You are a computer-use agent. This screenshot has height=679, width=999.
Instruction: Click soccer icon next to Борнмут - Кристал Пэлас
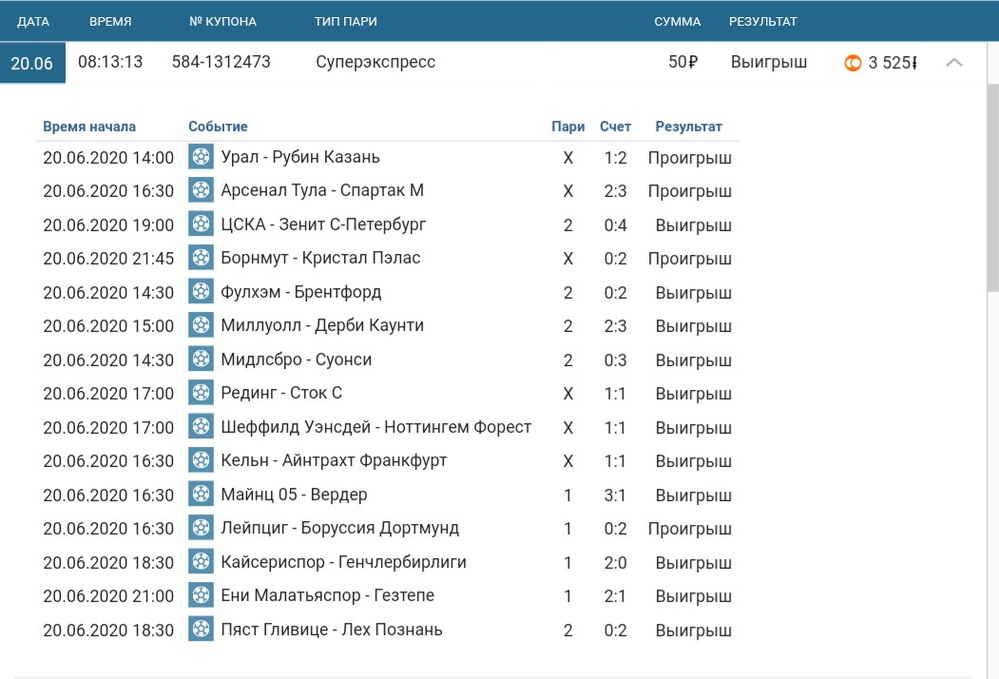coord(201,258)
